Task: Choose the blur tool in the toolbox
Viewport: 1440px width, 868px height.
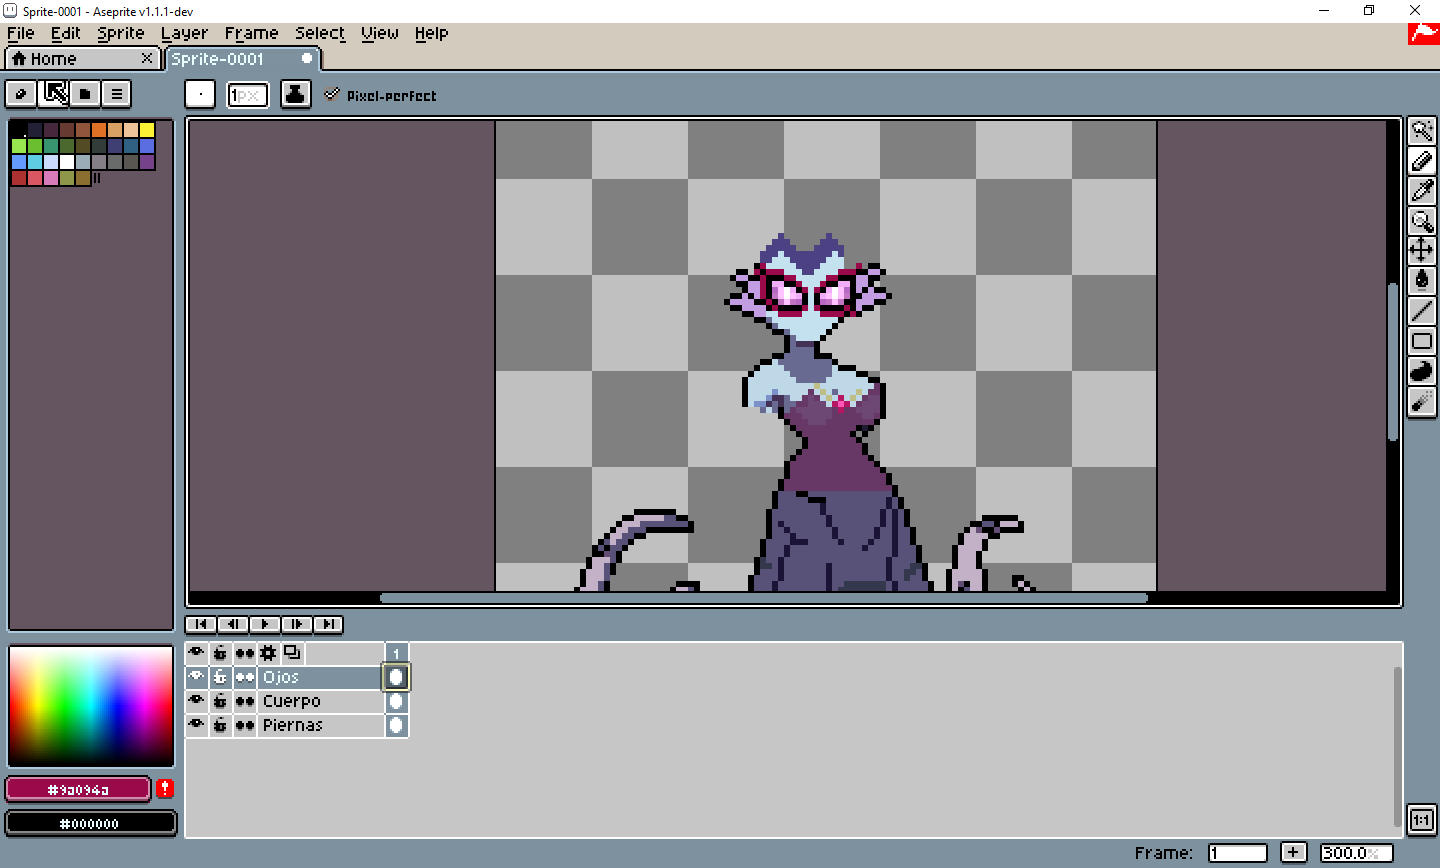Action: point(1421,401)
